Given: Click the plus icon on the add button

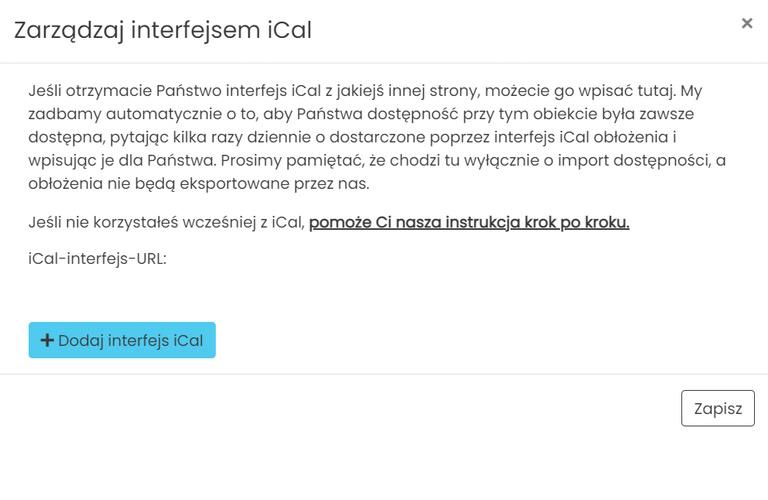Looking at the screenshot, I should pyautogui.click(x=46, y=340).
